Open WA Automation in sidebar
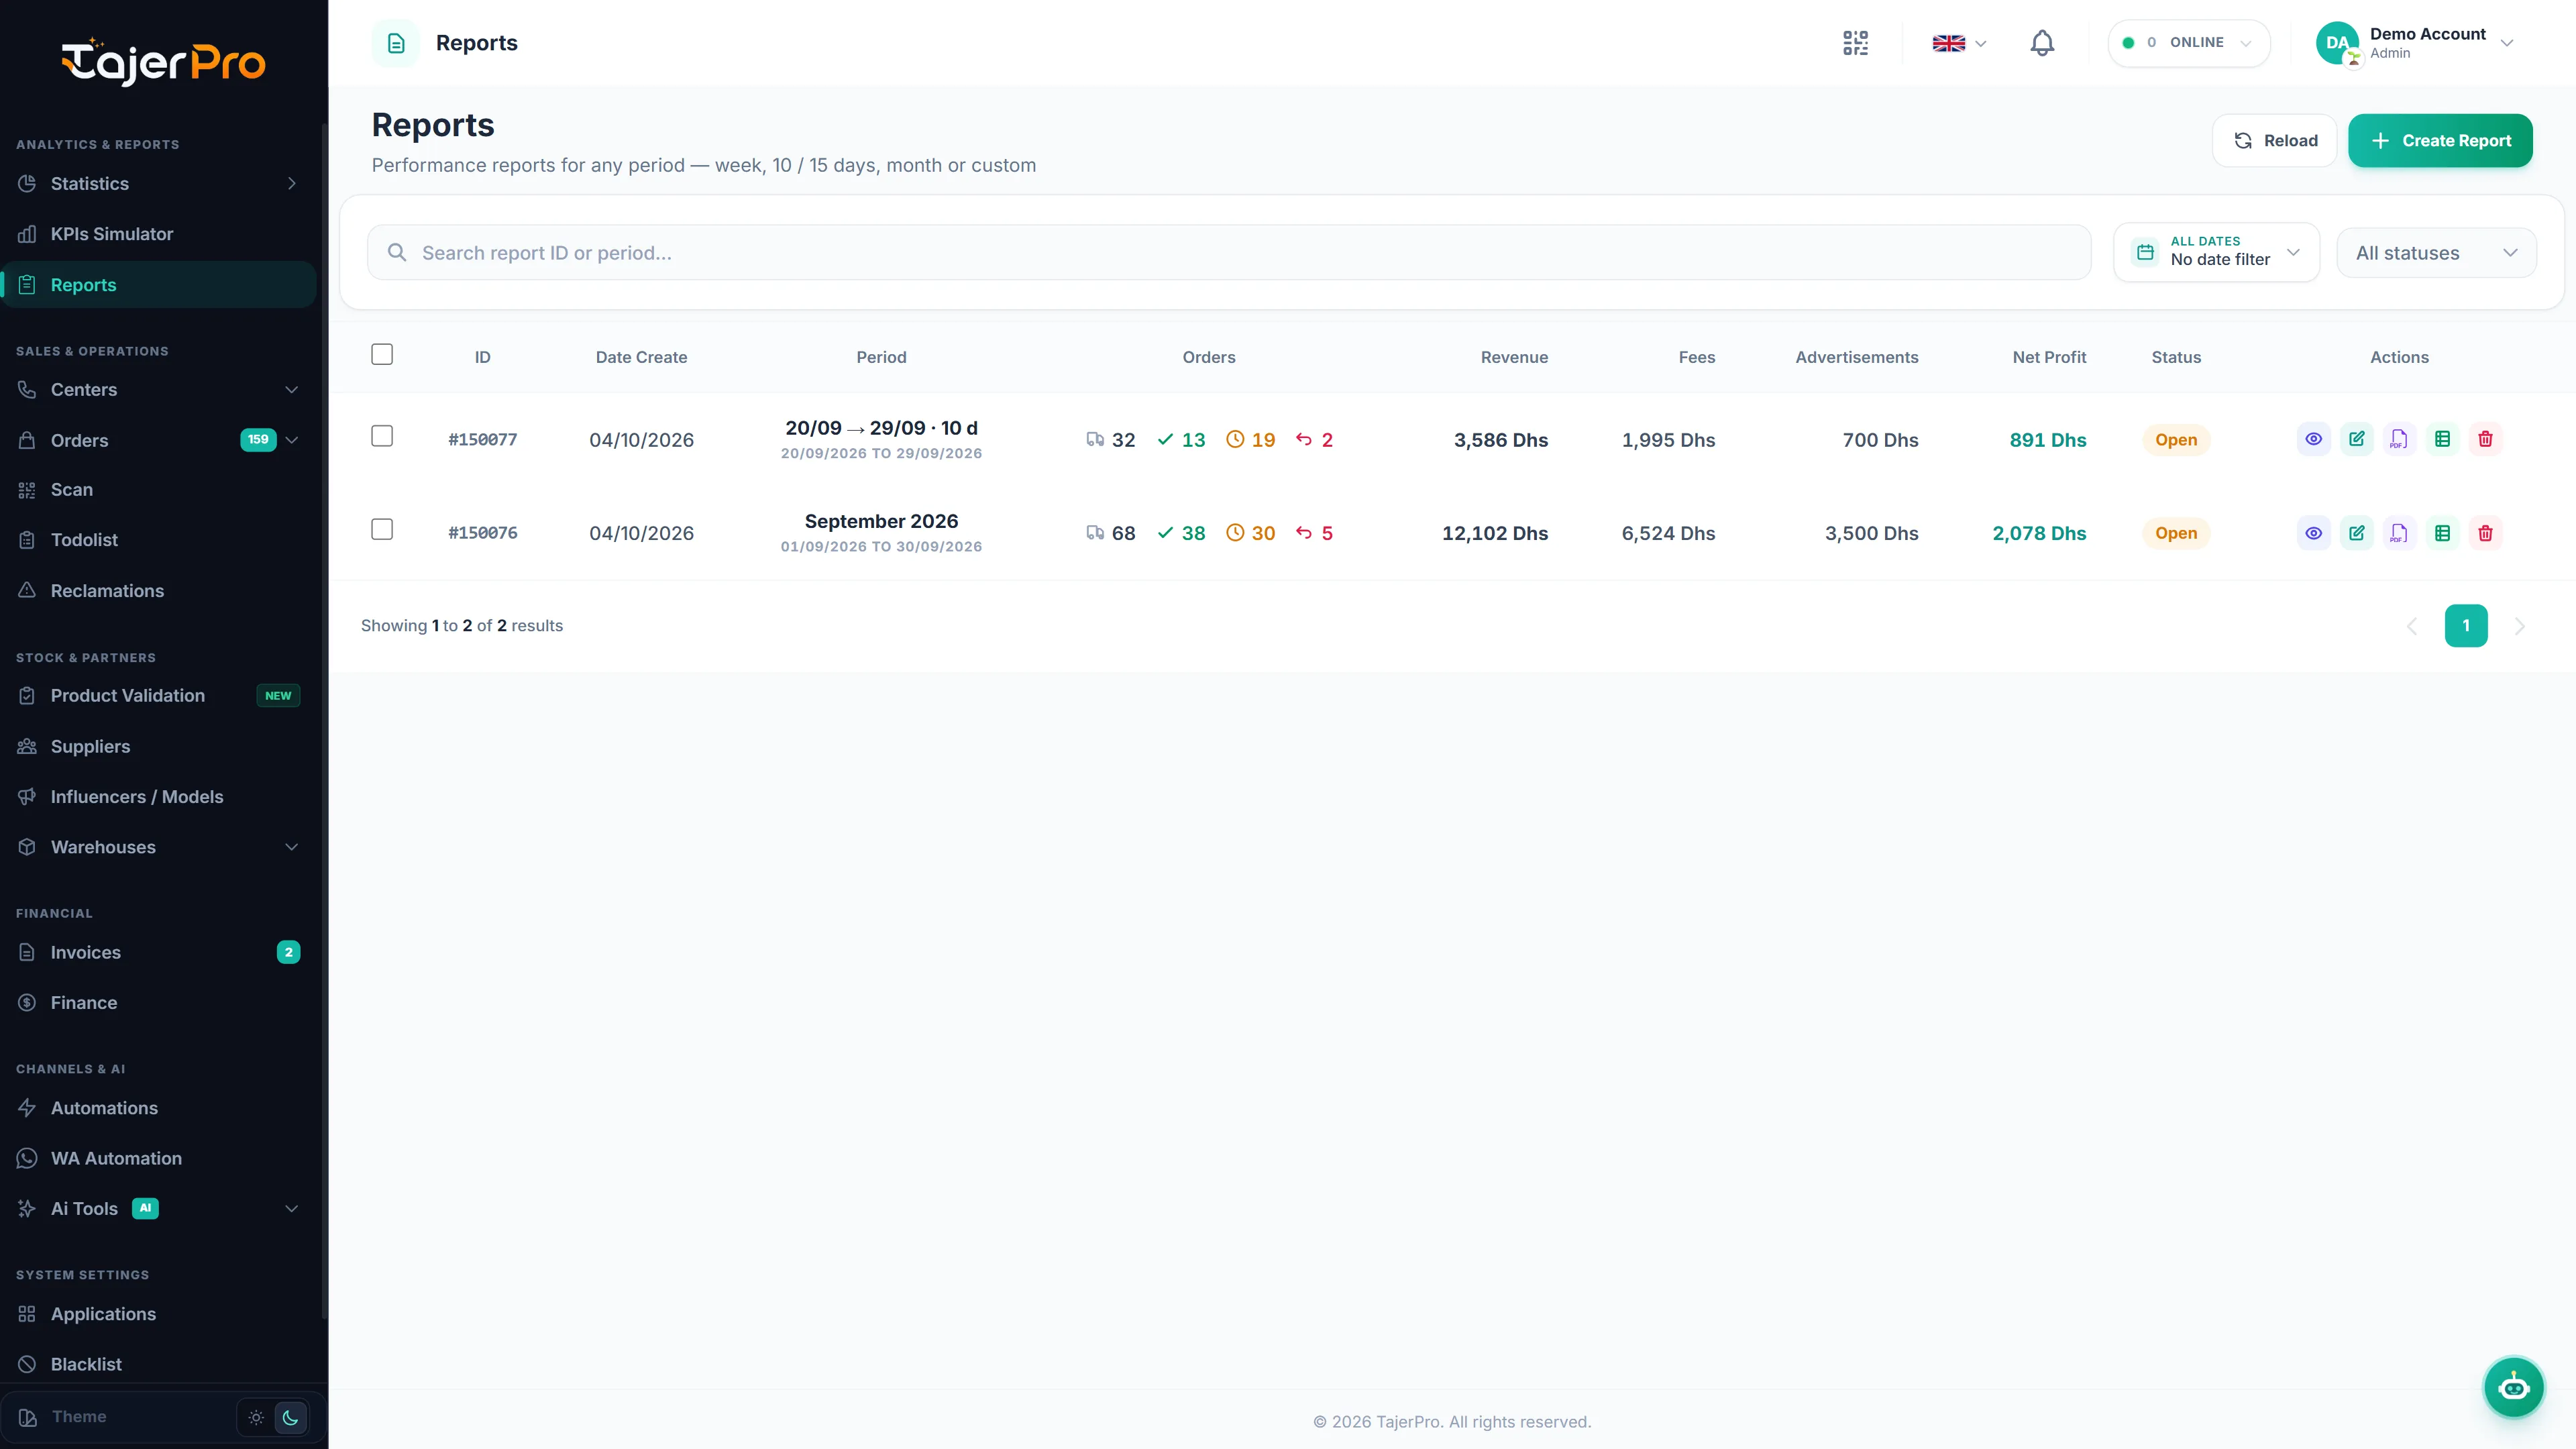 [158, 1158]
